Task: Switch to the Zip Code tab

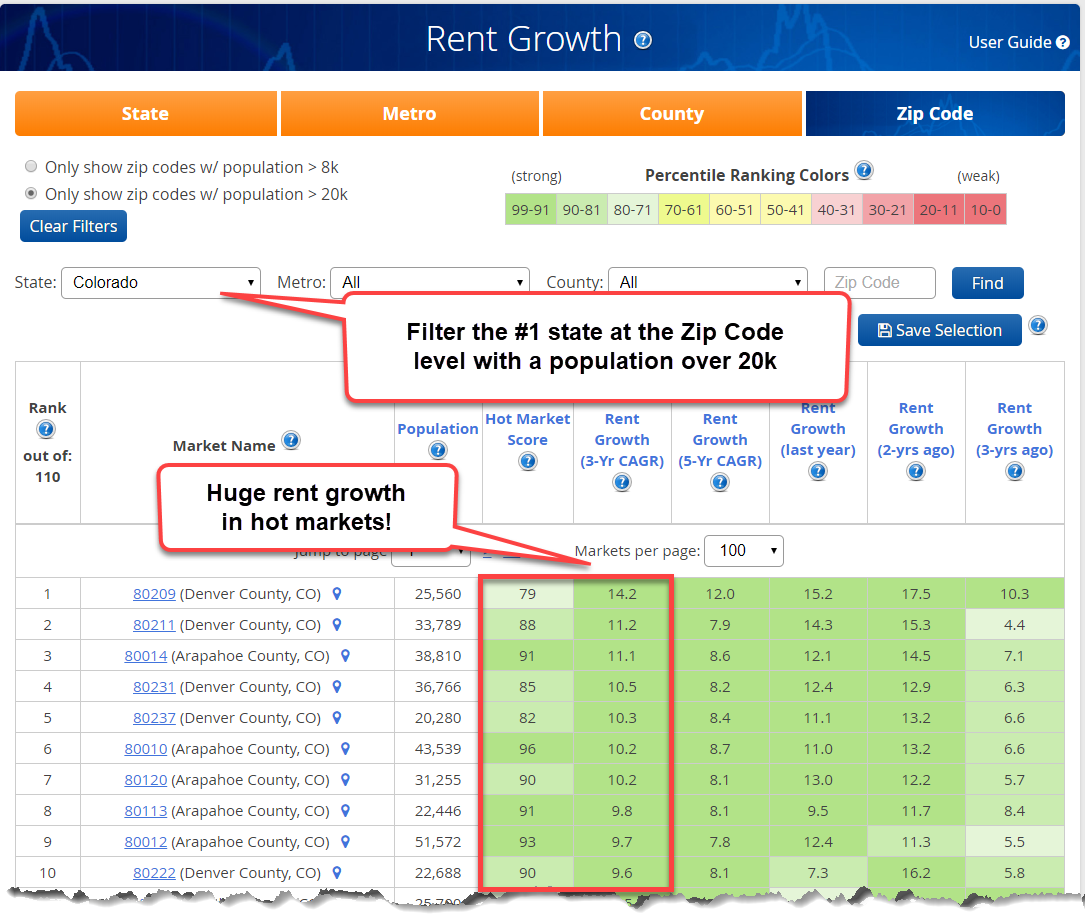Action: (x=935, y=113)
